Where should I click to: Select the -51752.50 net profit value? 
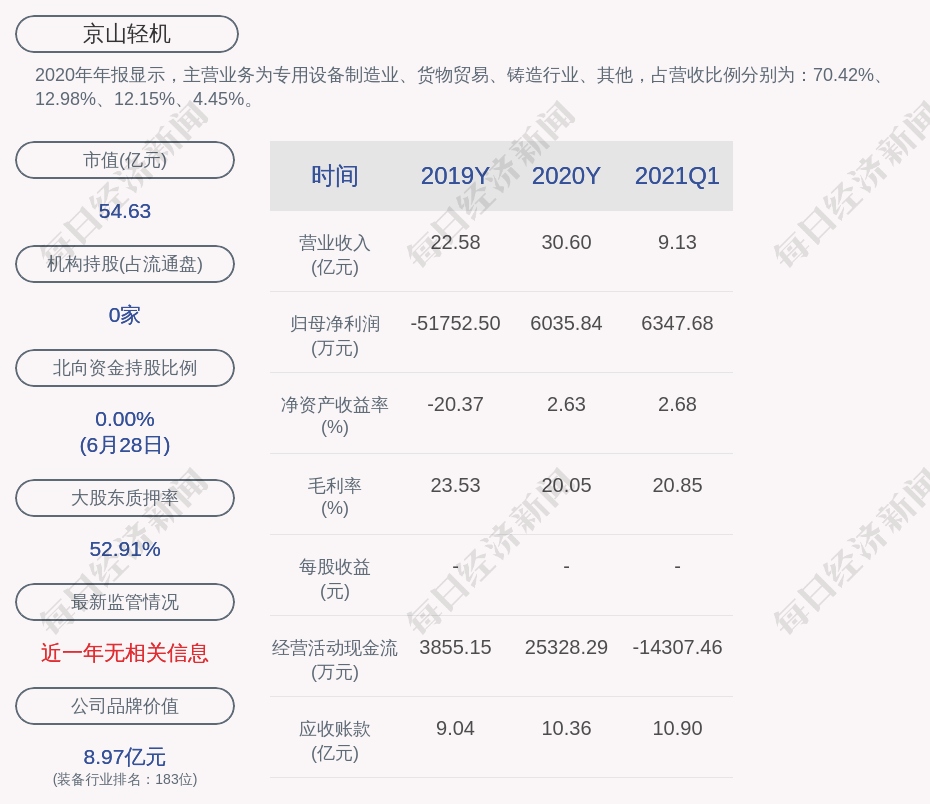455,324
